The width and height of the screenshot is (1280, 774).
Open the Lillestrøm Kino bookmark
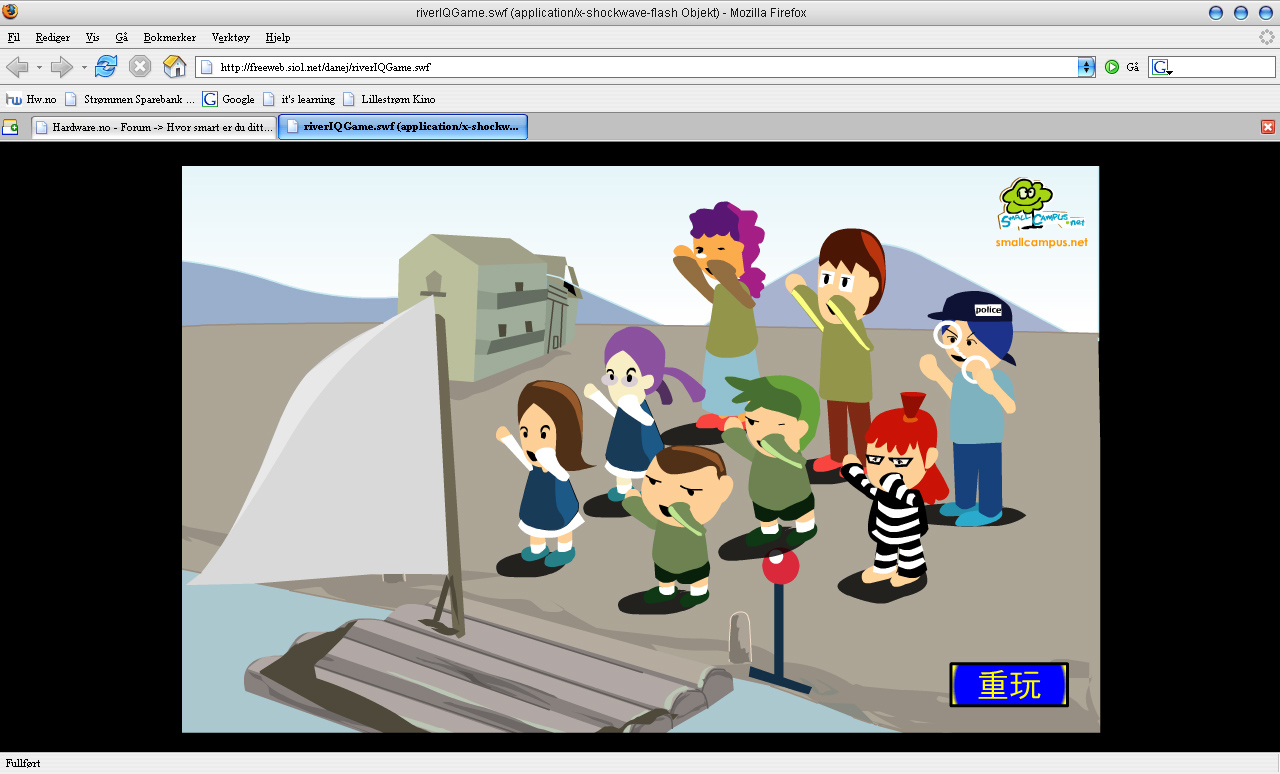(x=389, y=99)
